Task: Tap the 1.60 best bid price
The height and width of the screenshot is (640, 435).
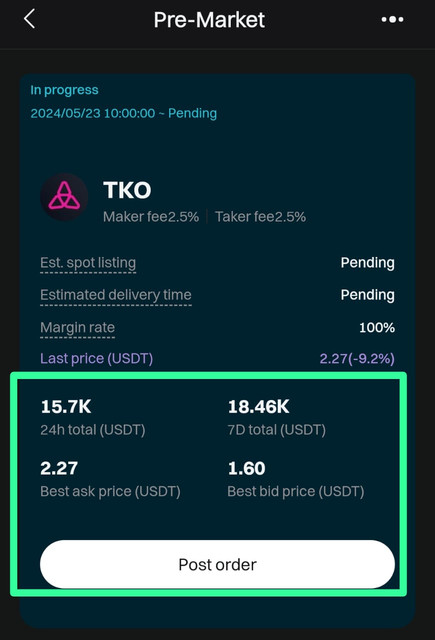Action: 246,468
